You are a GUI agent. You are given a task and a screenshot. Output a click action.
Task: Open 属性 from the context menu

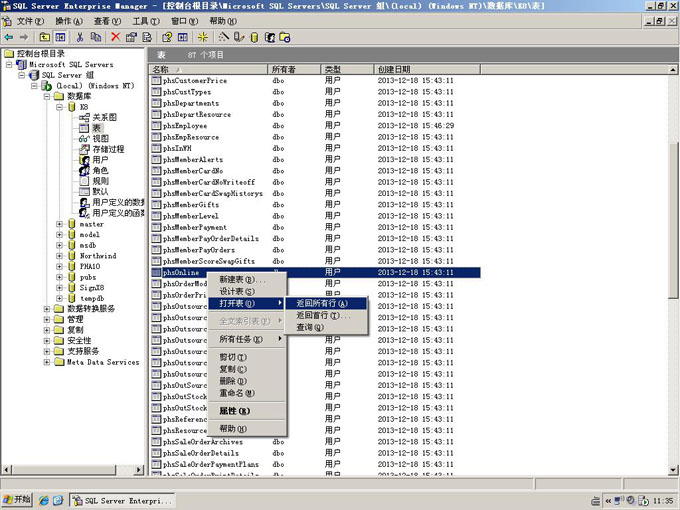tap(234, 411)
